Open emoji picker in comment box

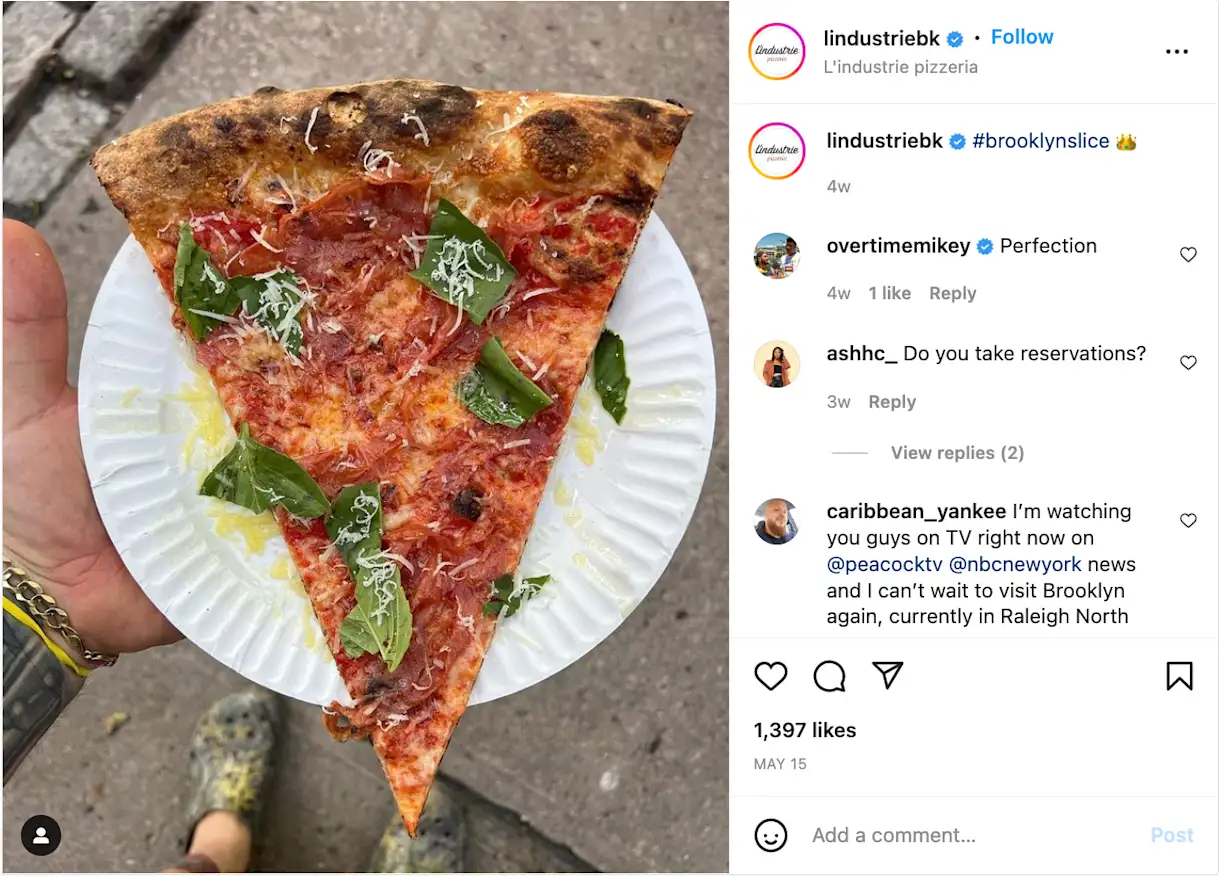pyautogui.click(x=770, y=835)
